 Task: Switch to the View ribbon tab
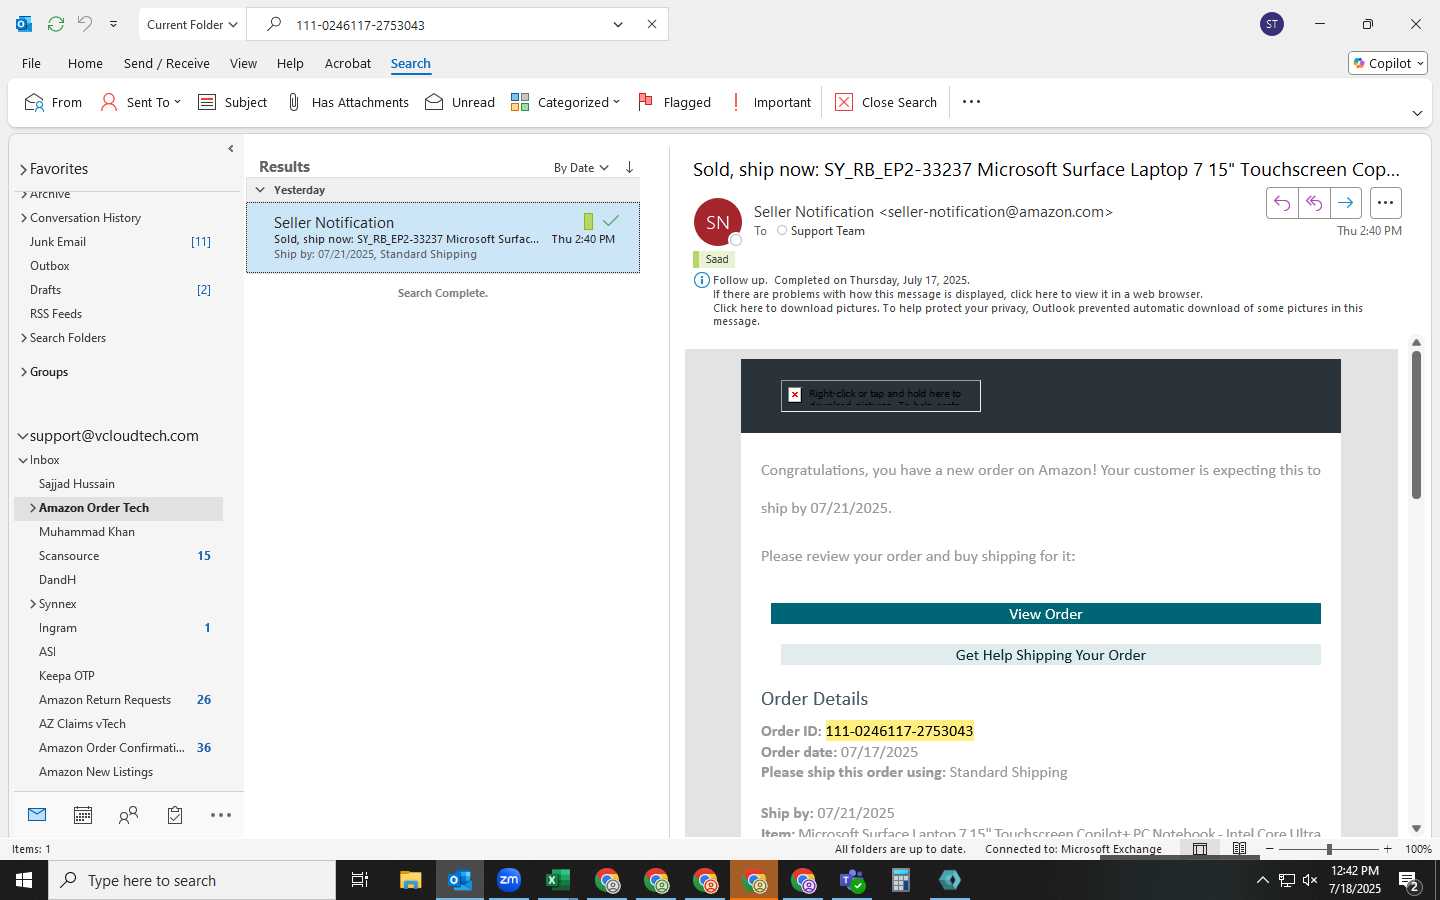coord(243,63)
